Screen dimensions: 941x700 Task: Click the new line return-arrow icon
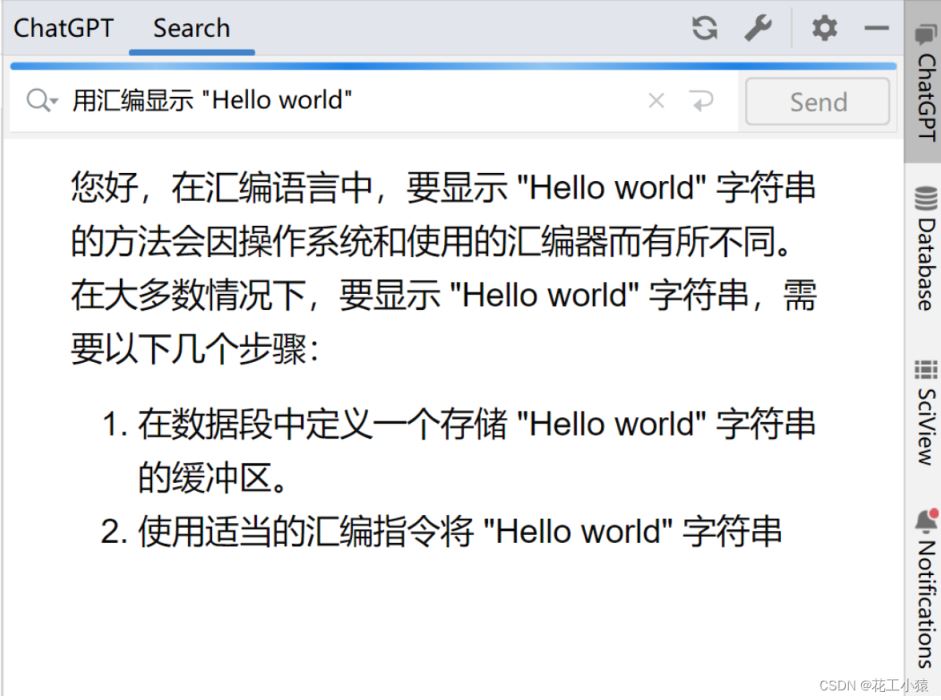coord(701,101)
